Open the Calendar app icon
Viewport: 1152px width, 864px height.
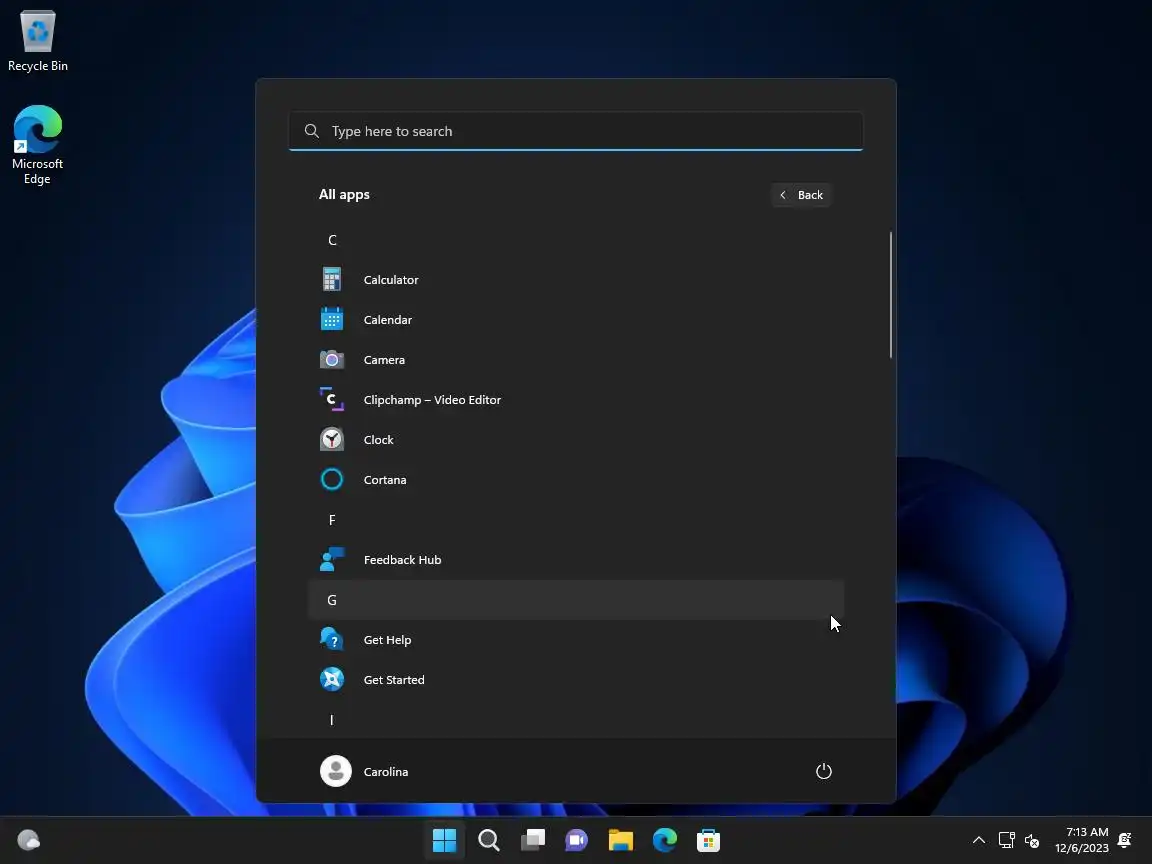click(331, 319)
